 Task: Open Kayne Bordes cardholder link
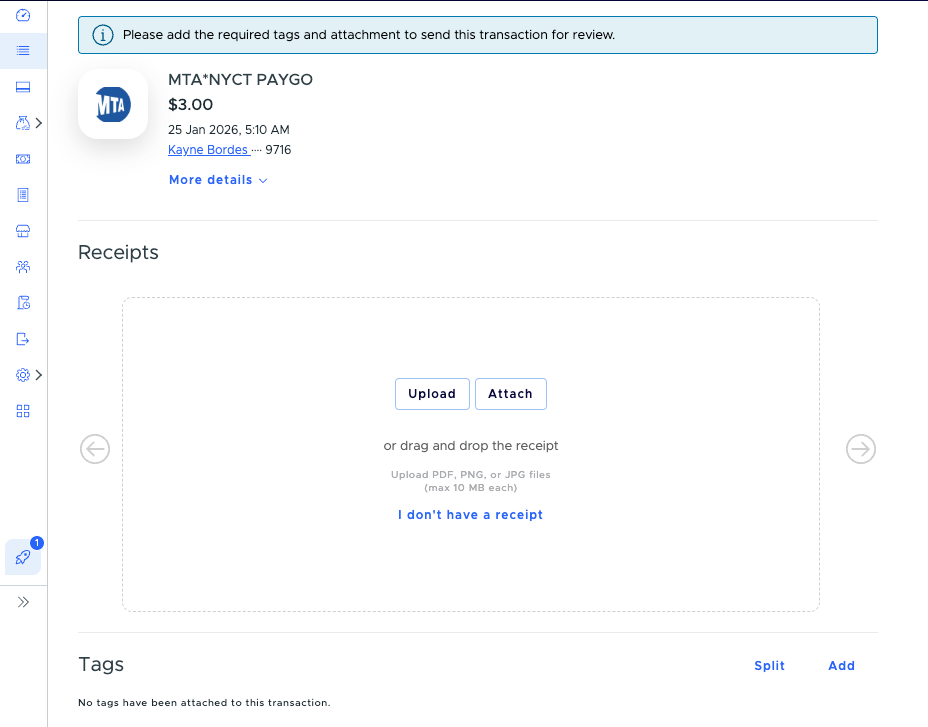pyautogui.click(x=208, y=150)
